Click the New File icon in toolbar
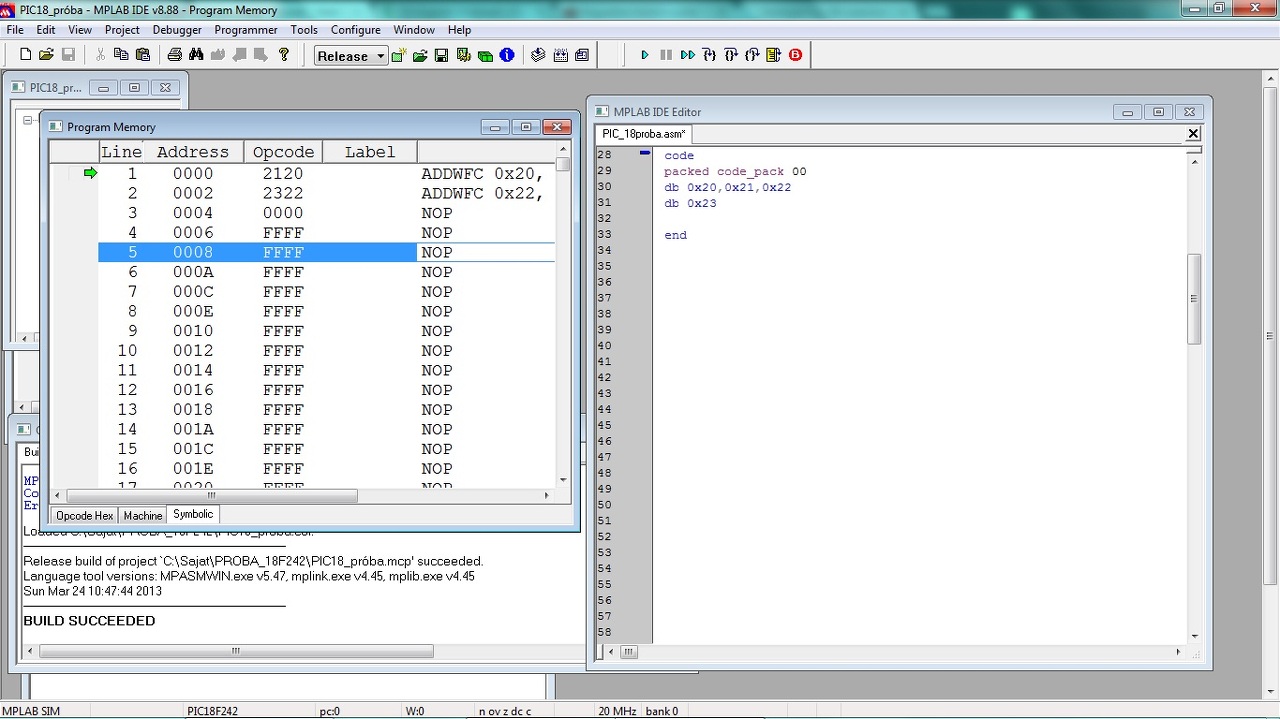The width and height of the screenshot is (1280, 719). [x=25, y=55]
